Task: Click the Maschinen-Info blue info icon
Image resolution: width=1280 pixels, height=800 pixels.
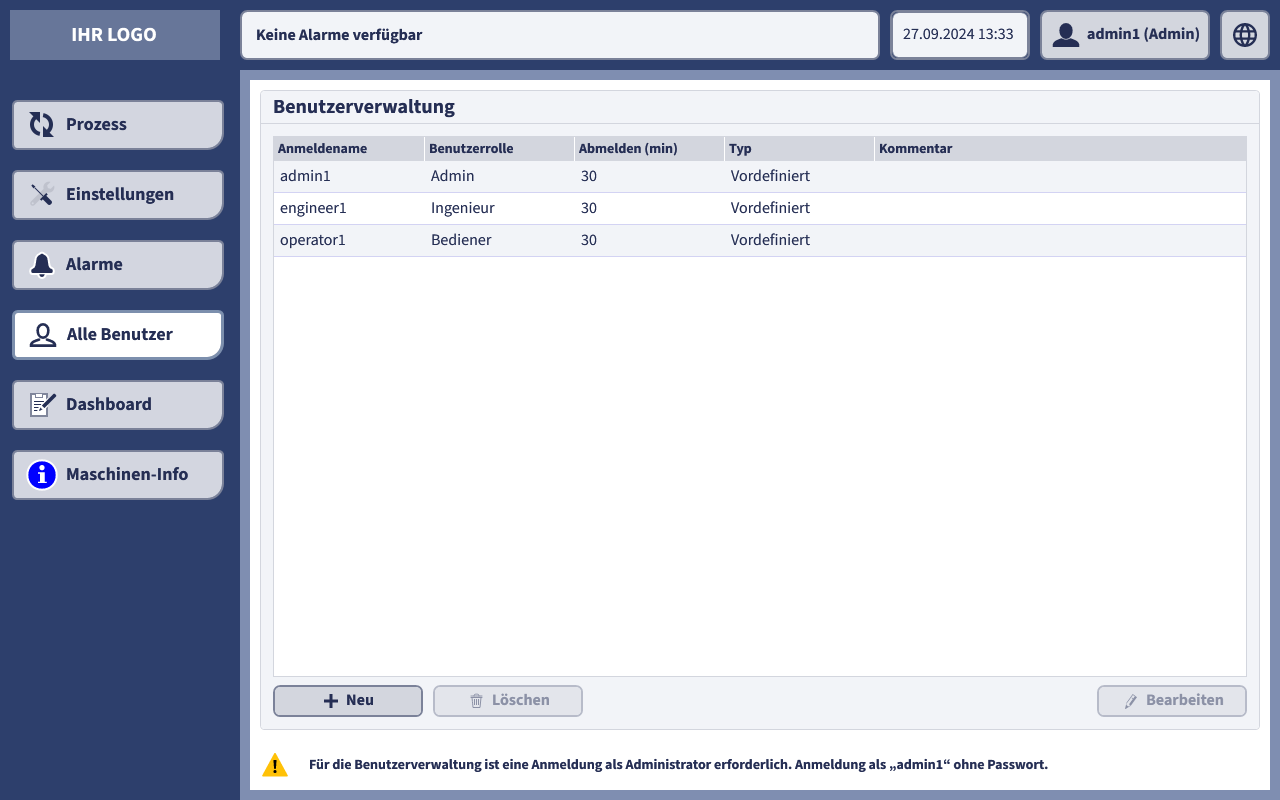Action: point(42,475)
